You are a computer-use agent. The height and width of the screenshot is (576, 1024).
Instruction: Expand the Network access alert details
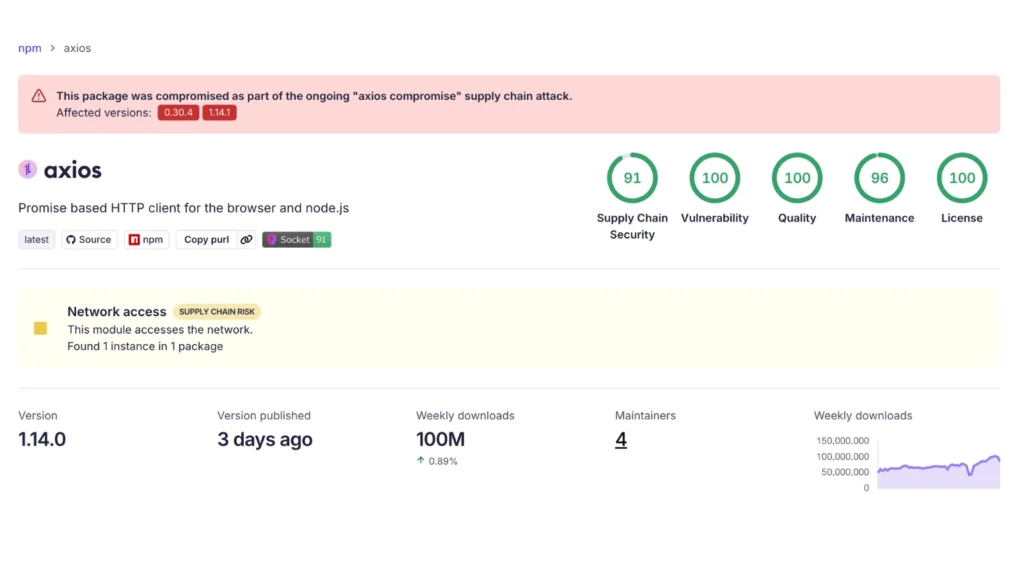pyautogui.click(x=116, y=311)
